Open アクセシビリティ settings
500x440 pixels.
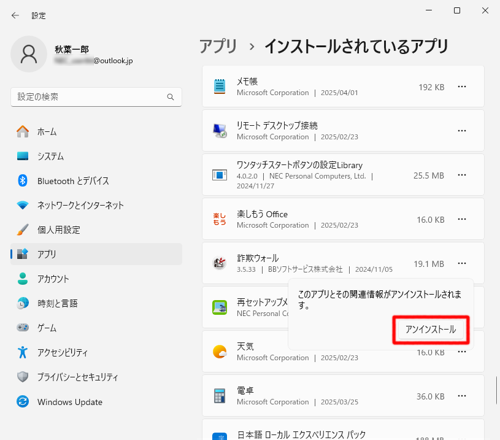click(96, 352)
